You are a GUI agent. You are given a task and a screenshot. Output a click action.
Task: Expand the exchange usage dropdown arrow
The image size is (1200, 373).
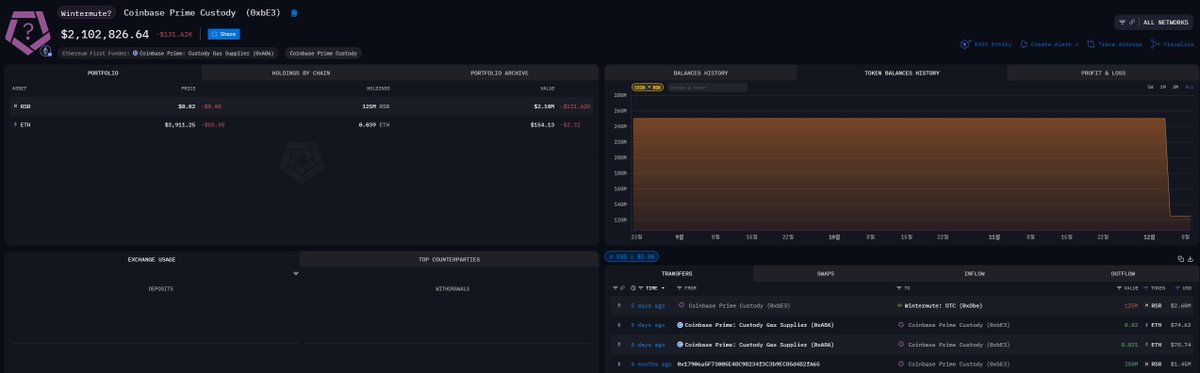296,273
